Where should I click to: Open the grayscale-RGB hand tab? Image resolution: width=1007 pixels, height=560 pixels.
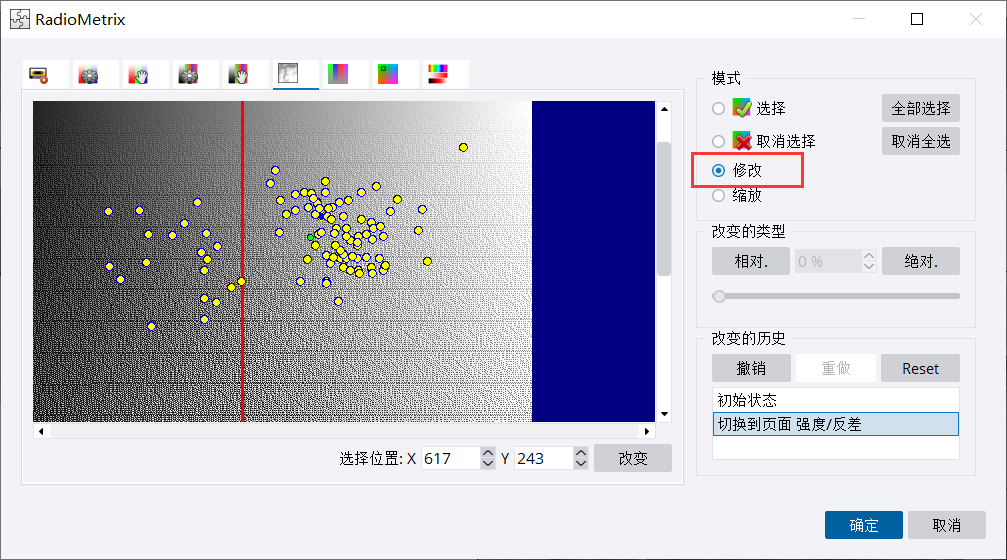pos(238,74)
